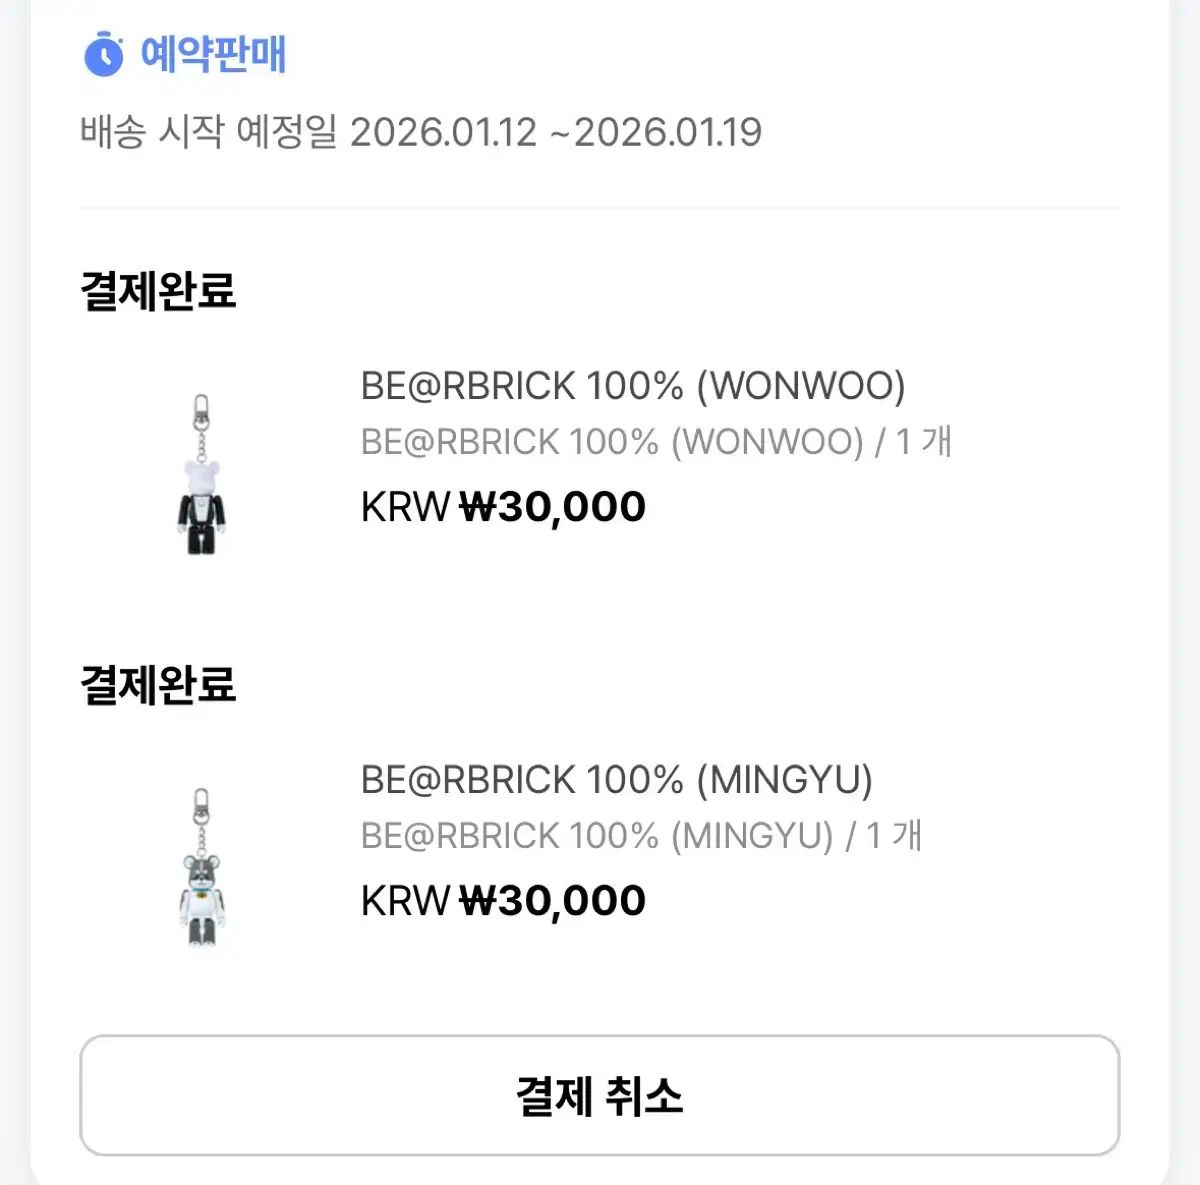Tap the WONWOO price KRW ₩30,000
Screen dimensions: 1200x1185
click(x=502, y=505)
